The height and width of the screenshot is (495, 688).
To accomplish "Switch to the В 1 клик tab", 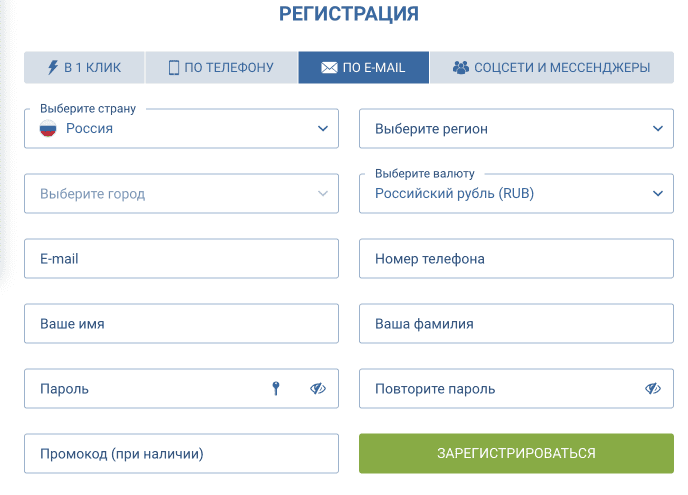I will (x=85, y=68).
